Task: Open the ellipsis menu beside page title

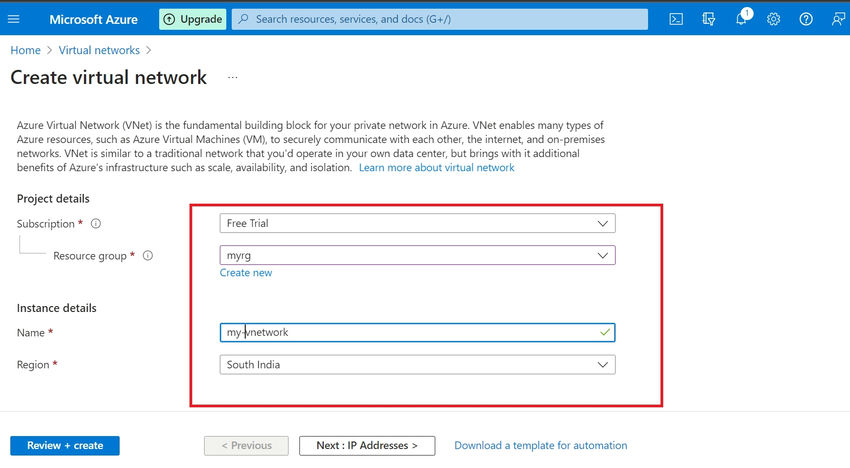Action: (233, 78)
